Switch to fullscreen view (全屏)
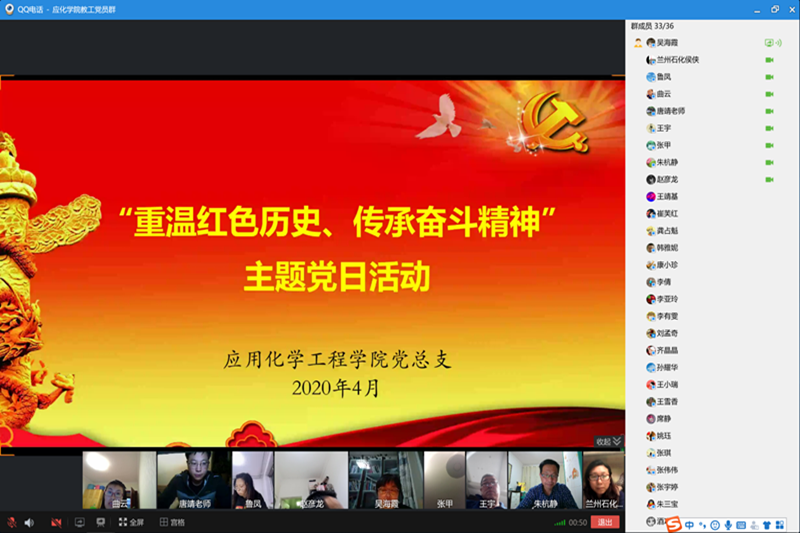The height and width of the screenshot is (533, 800). [x=129, y=522]
